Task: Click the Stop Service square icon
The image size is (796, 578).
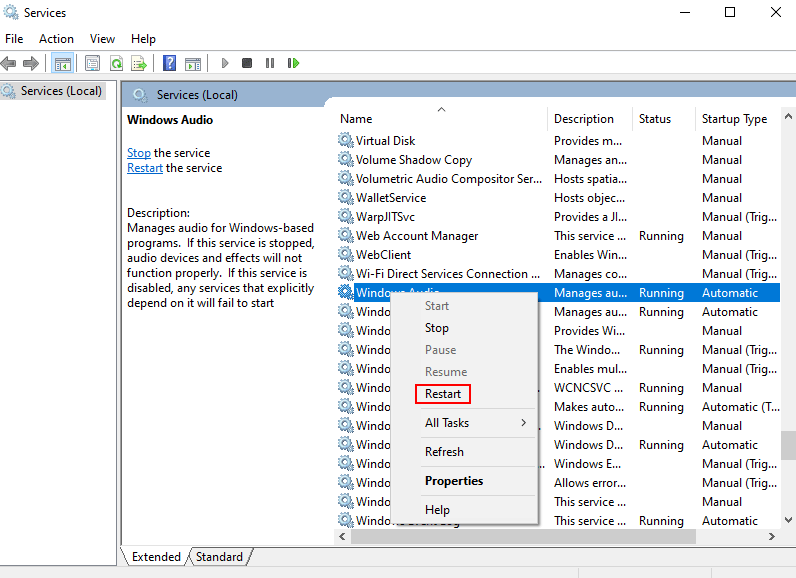Action: click(x=247, y=63)
